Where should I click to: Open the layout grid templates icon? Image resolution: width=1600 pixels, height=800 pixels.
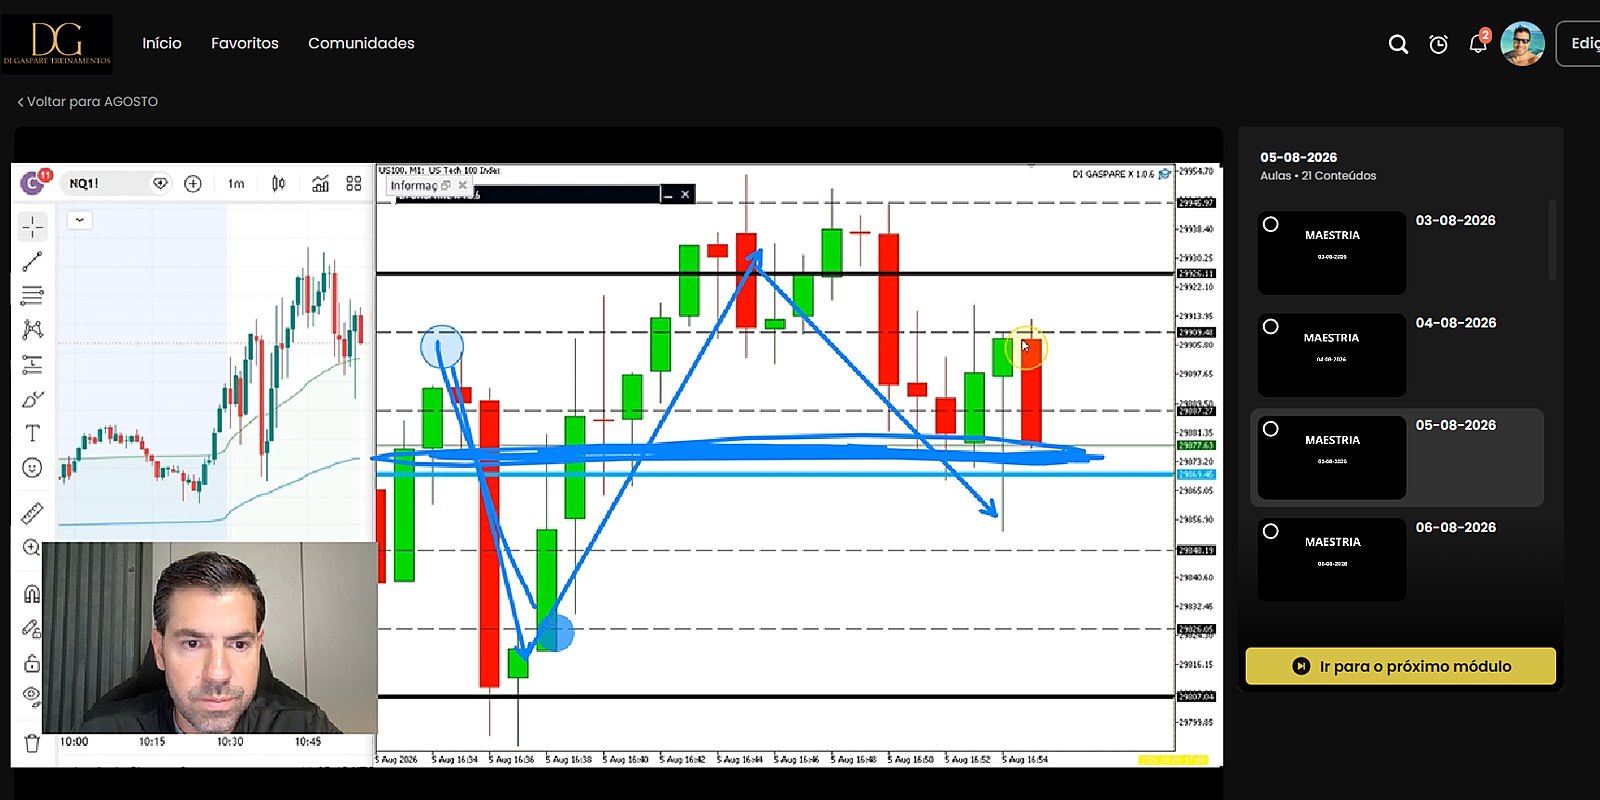tap(354, 184)
